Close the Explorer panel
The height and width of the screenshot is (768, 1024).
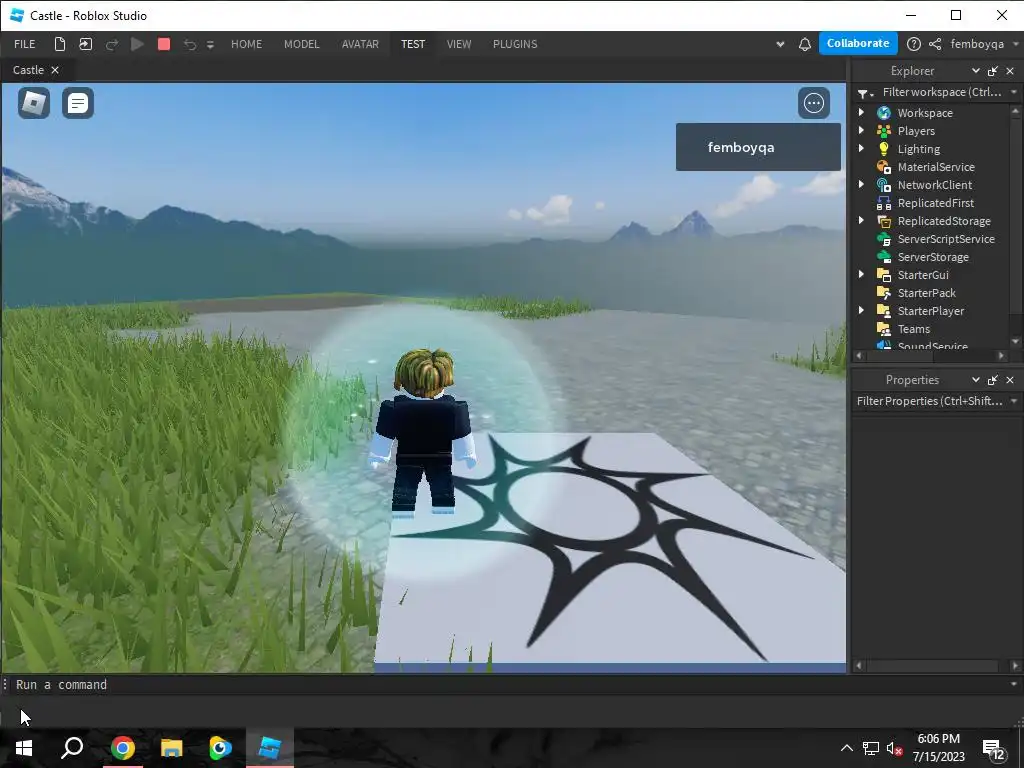tap(1010, 71)
